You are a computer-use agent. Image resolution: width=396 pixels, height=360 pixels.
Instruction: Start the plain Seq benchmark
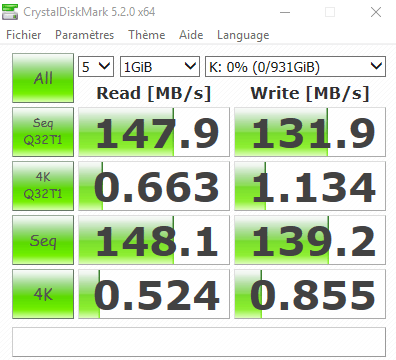click(x=43, y=240)
